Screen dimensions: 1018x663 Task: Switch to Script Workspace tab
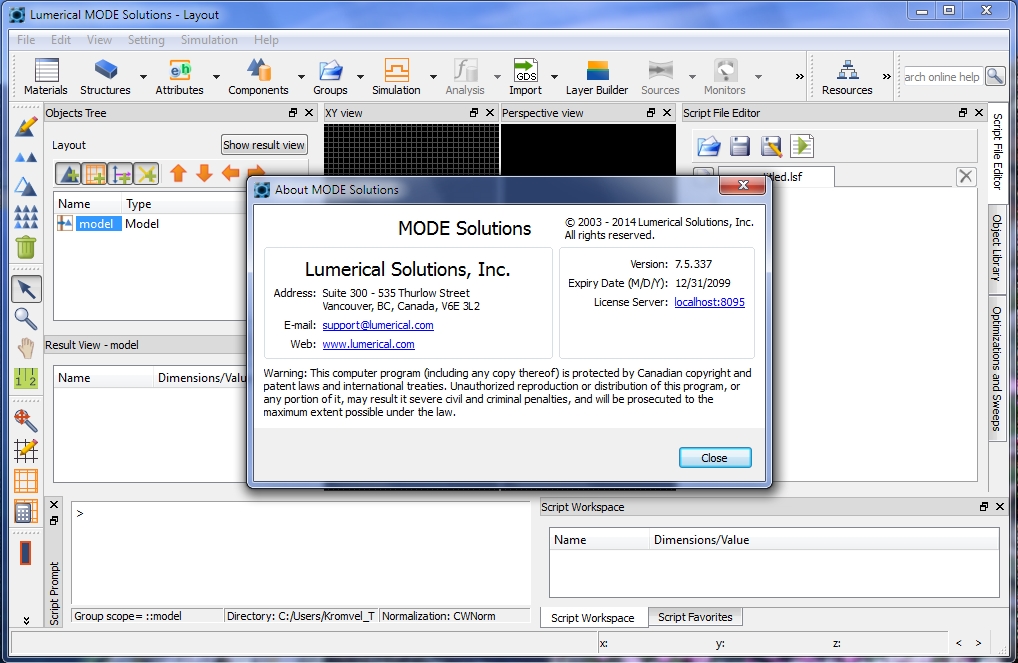(x=593, y=618)
